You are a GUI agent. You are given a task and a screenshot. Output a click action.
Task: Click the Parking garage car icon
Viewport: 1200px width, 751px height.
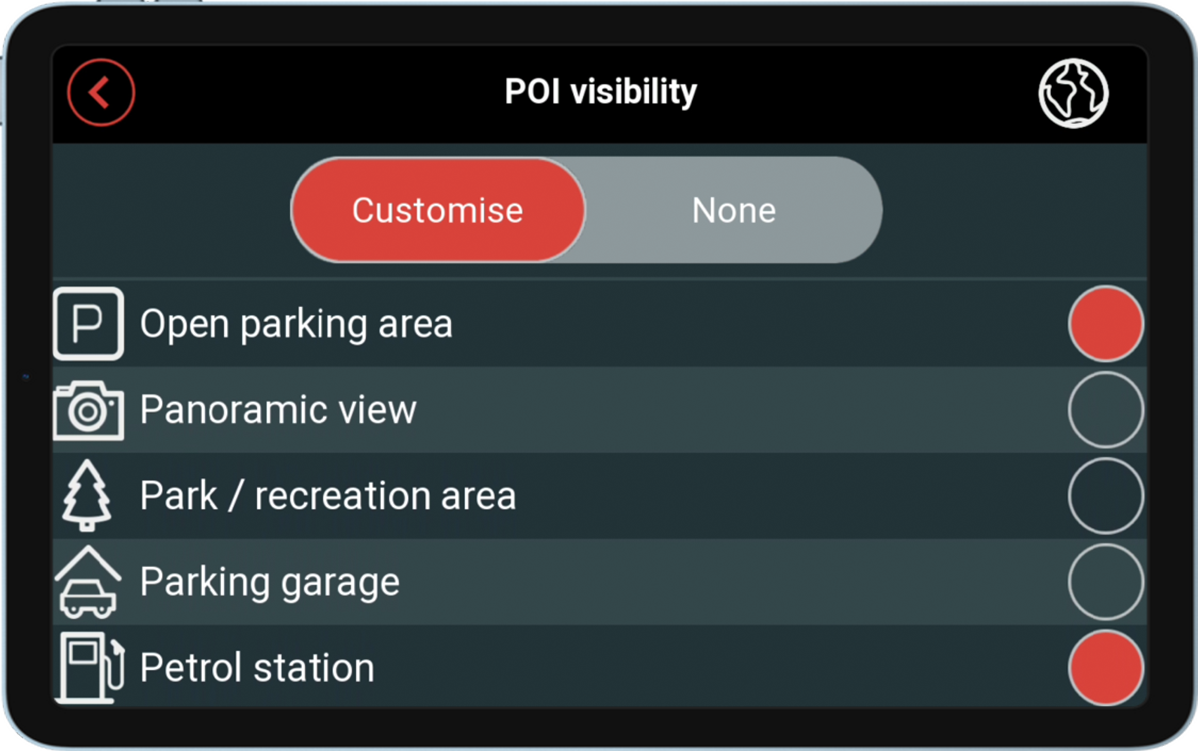click(88, 582)
